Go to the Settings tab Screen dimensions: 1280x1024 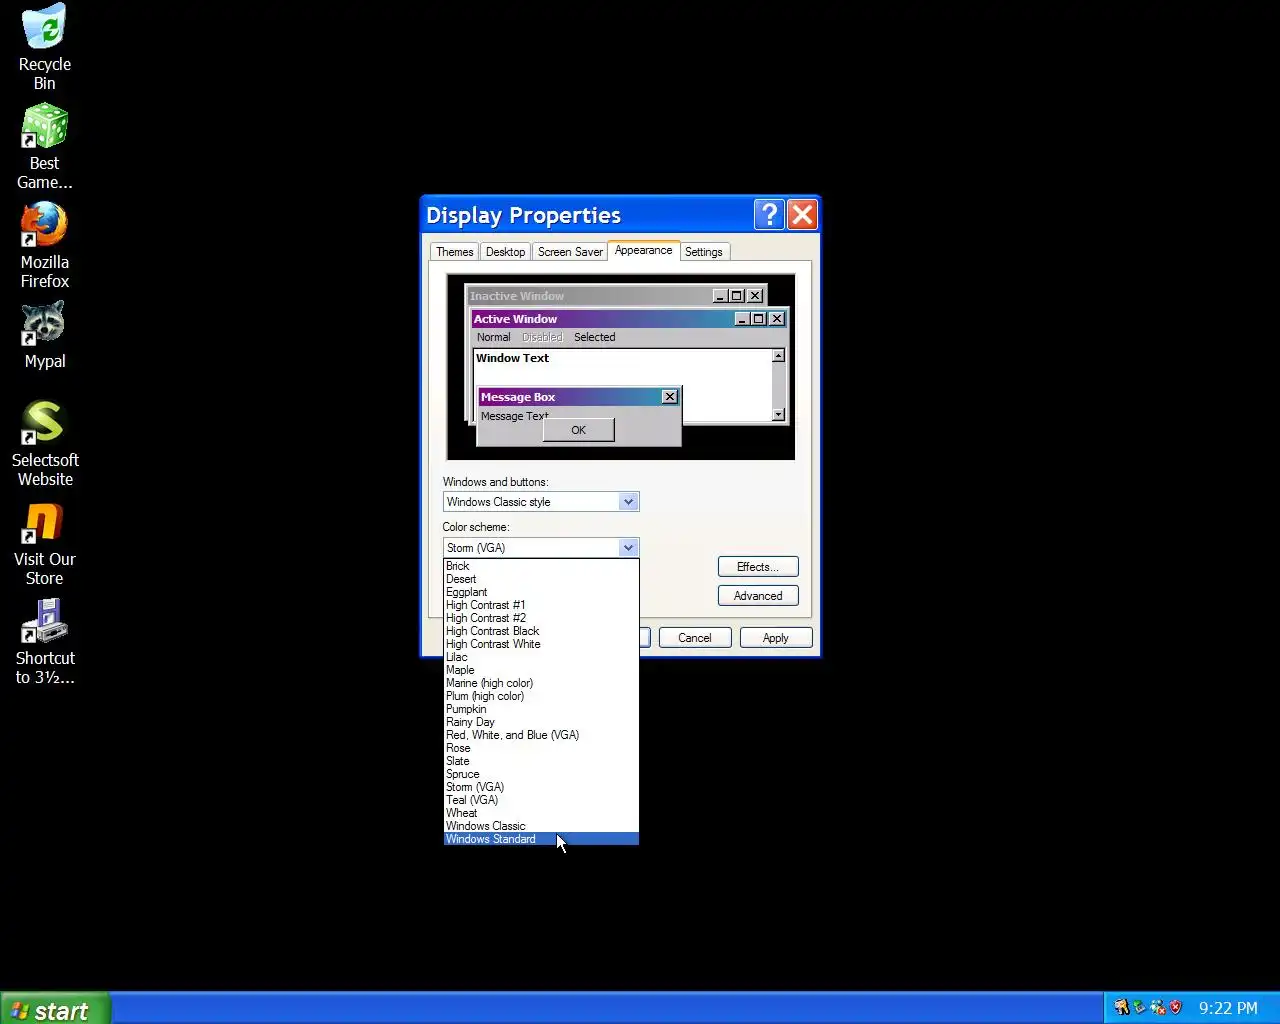pyautogui.click(x=703, y=252)
